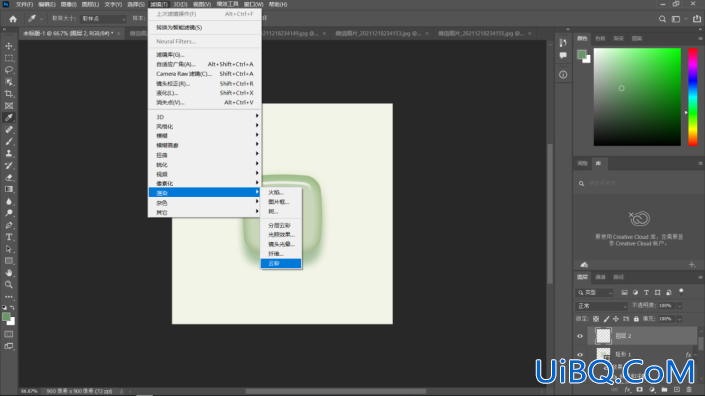This screenshot has height=396, width=705.
Task: Select the Frame tool
Action: click(x=9, y=106)
